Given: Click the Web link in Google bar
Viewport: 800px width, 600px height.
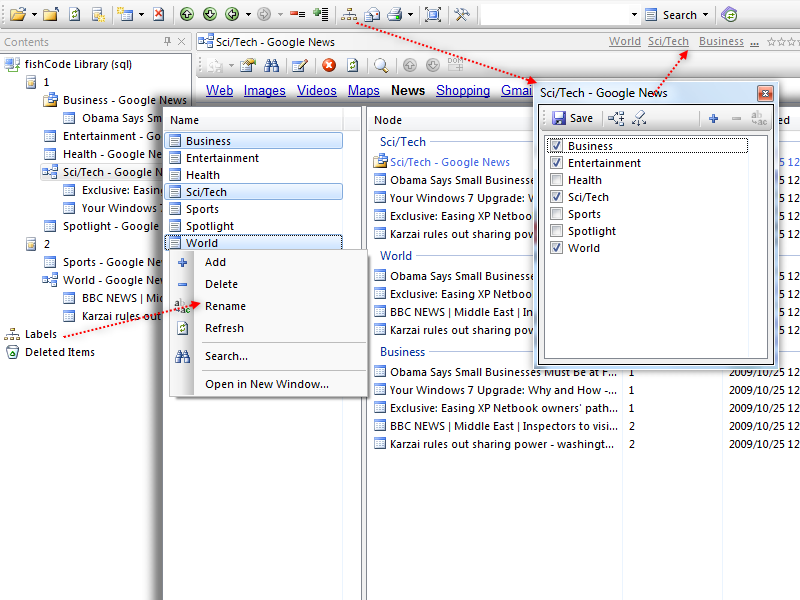Looking at the screenshot, I should [219, 91].
